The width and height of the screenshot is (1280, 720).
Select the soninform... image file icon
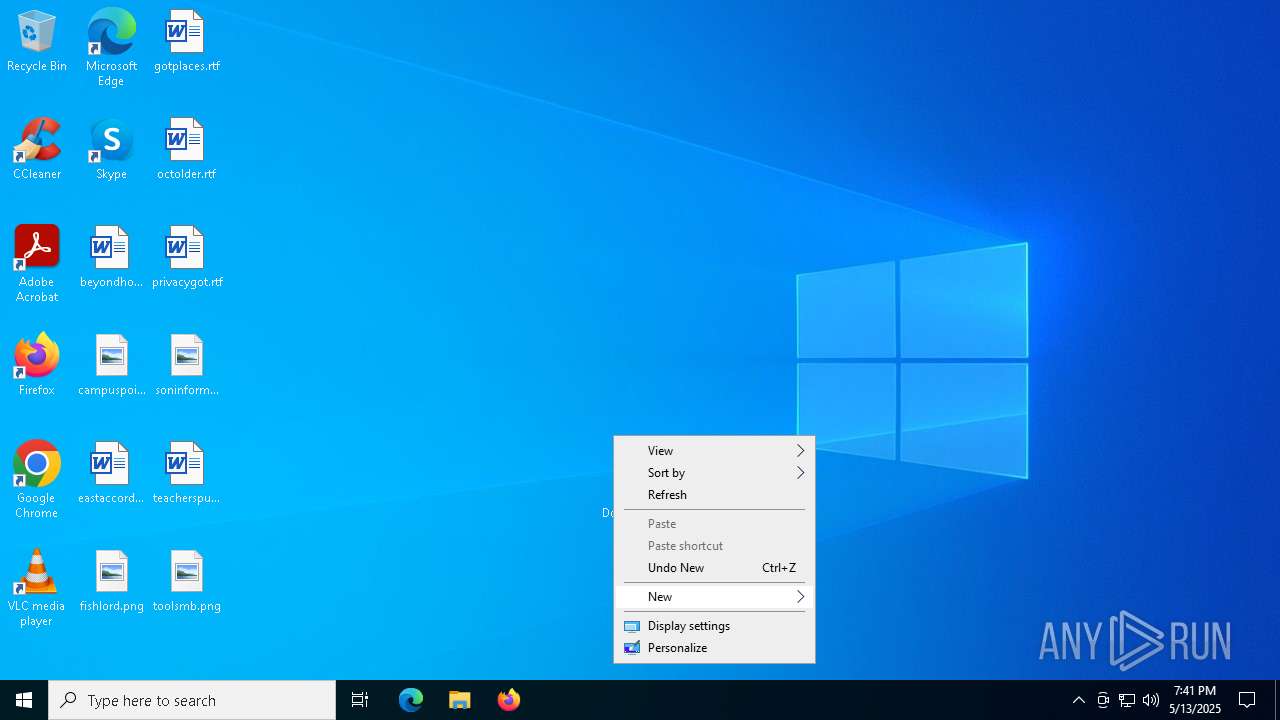(186, 366)
